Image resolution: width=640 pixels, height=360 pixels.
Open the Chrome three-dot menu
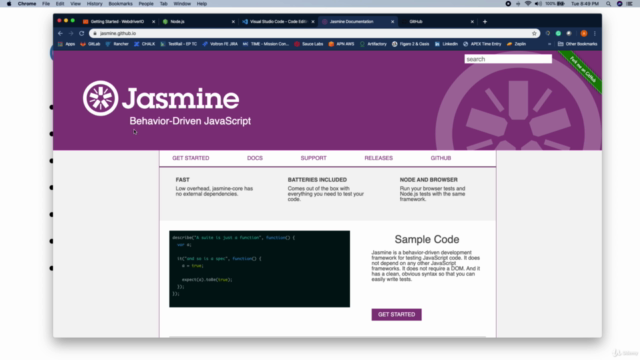coord(595,33)
